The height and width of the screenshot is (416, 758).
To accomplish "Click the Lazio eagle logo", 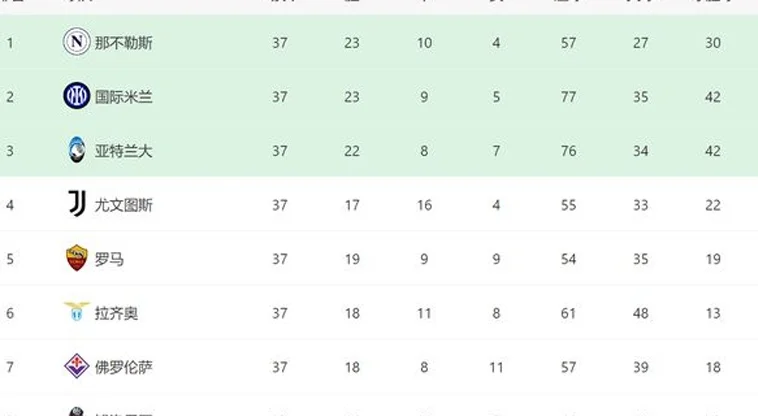I will click(76, 312).
